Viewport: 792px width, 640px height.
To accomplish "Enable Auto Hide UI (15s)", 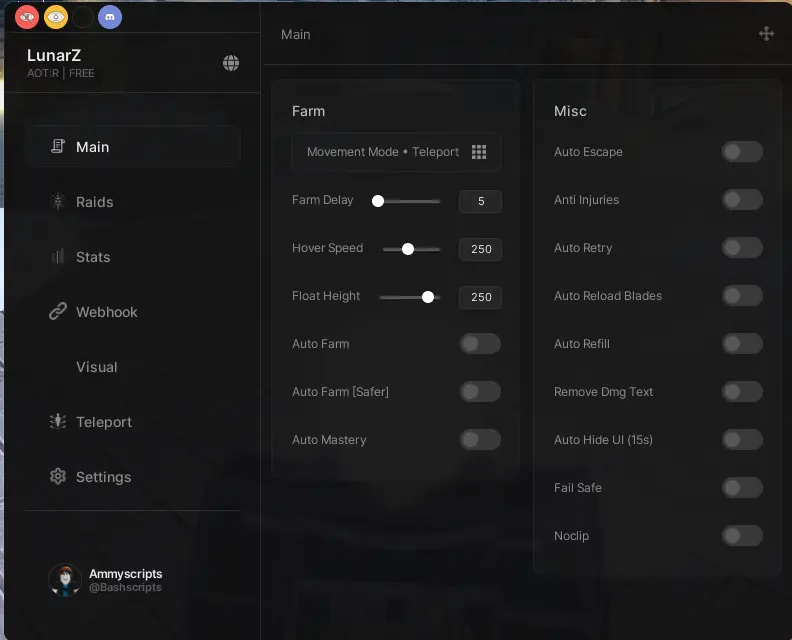I will 742,439.
